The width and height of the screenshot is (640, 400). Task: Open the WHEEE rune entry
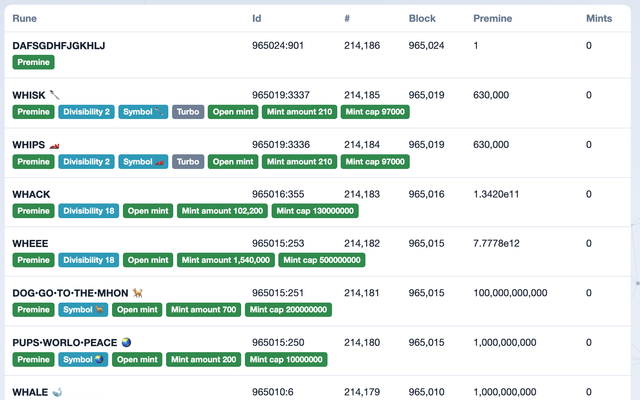pos(30,244)
